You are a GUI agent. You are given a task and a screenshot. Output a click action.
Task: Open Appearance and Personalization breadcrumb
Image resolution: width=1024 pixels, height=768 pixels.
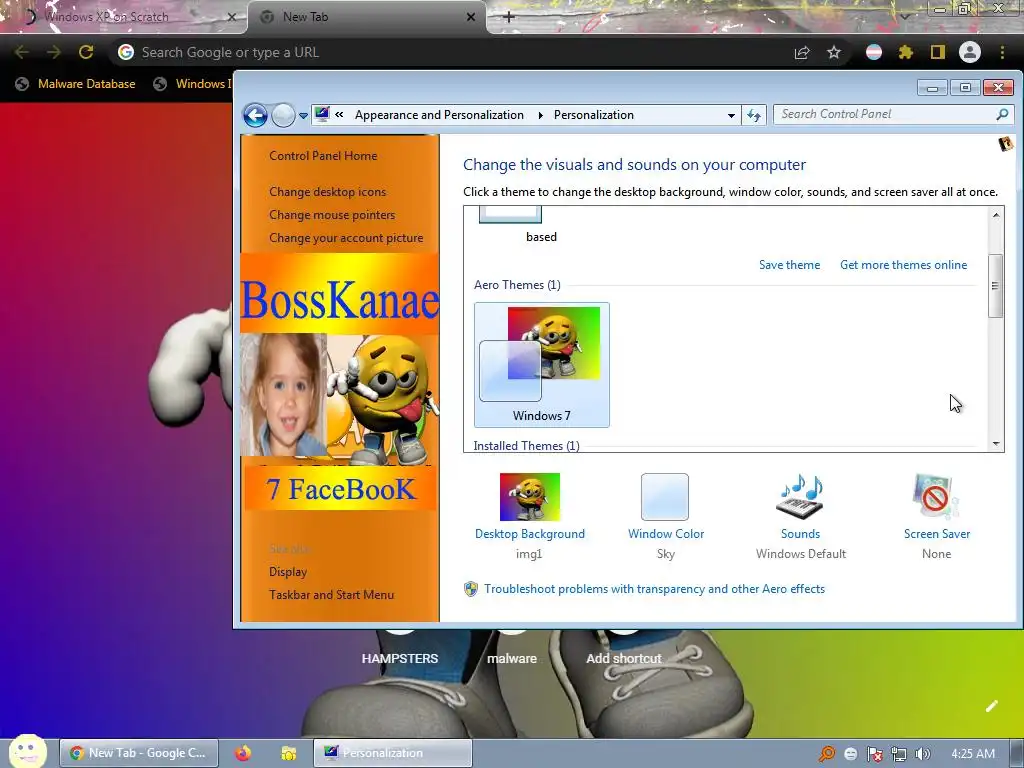click(439, 115)
